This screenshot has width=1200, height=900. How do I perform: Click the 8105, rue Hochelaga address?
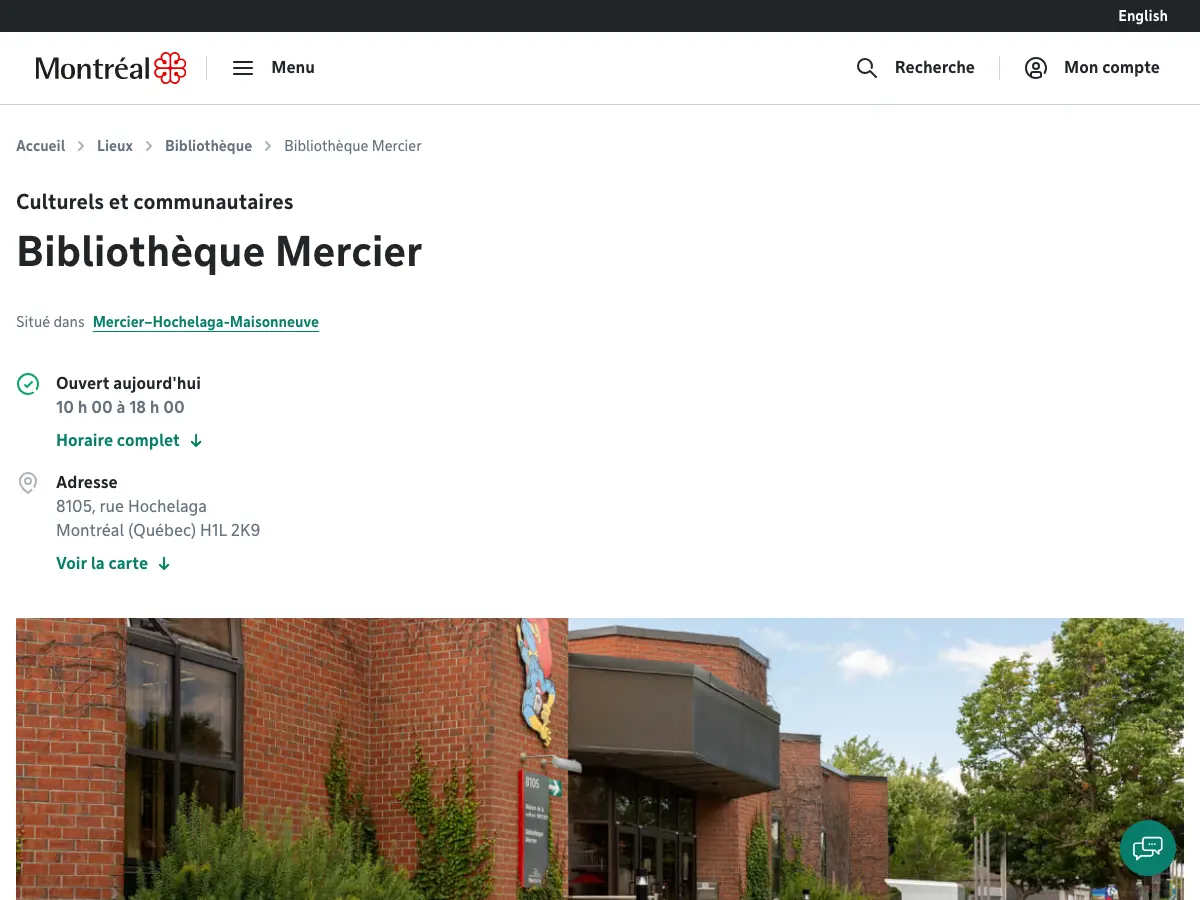coord(131,506)
